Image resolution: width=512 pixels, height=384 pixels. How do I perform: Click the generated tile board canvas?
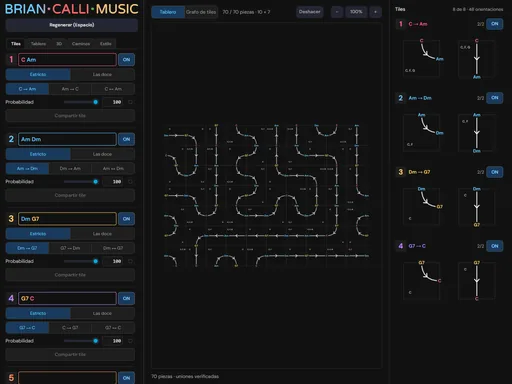pos(266,196)
